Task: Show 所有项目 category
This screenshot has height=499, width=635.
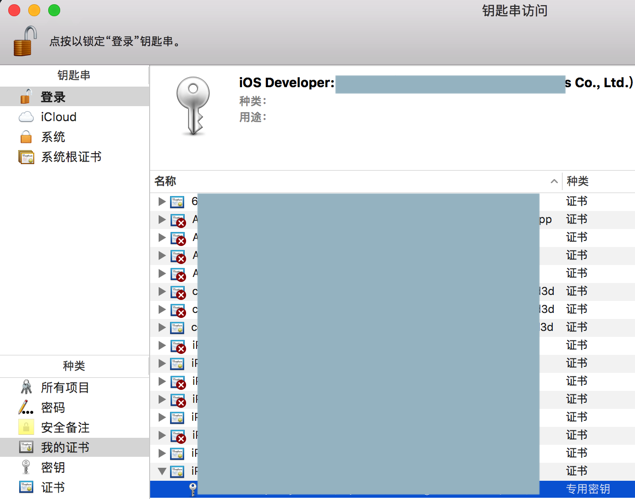Action: pyautogui.click(x=75, y=388)
